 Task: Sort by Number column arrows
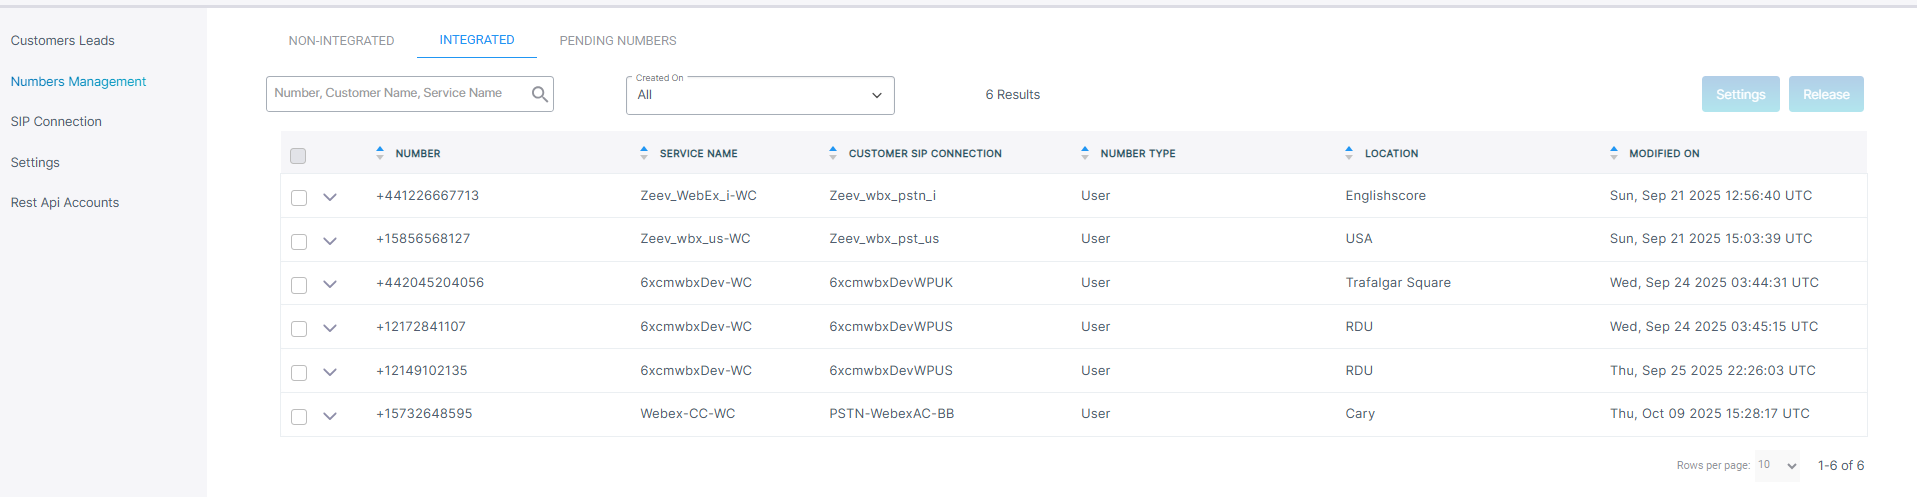click(380, 153)
